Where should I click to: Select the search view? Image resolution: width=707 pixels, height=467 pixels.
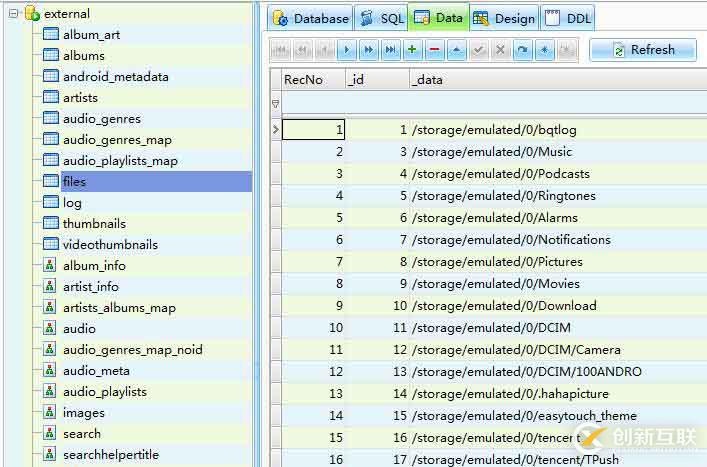tap(82, 434)
